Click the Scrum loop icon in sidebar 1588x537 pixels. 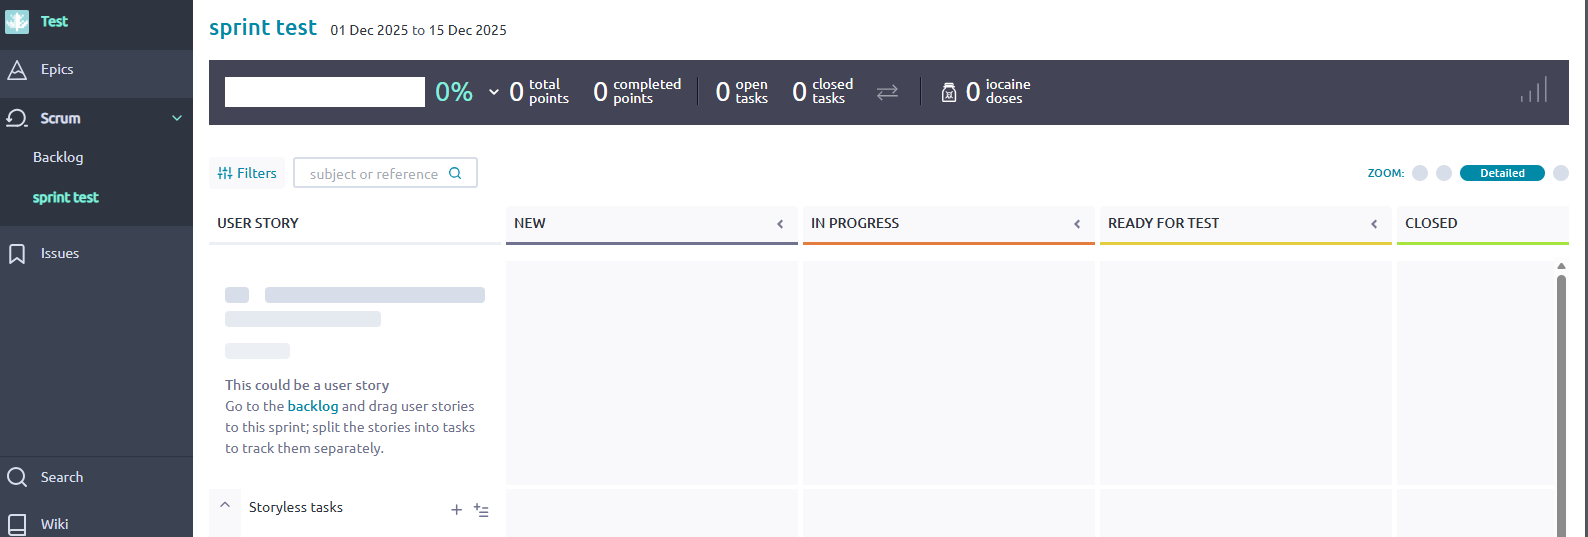coord(17,118)
